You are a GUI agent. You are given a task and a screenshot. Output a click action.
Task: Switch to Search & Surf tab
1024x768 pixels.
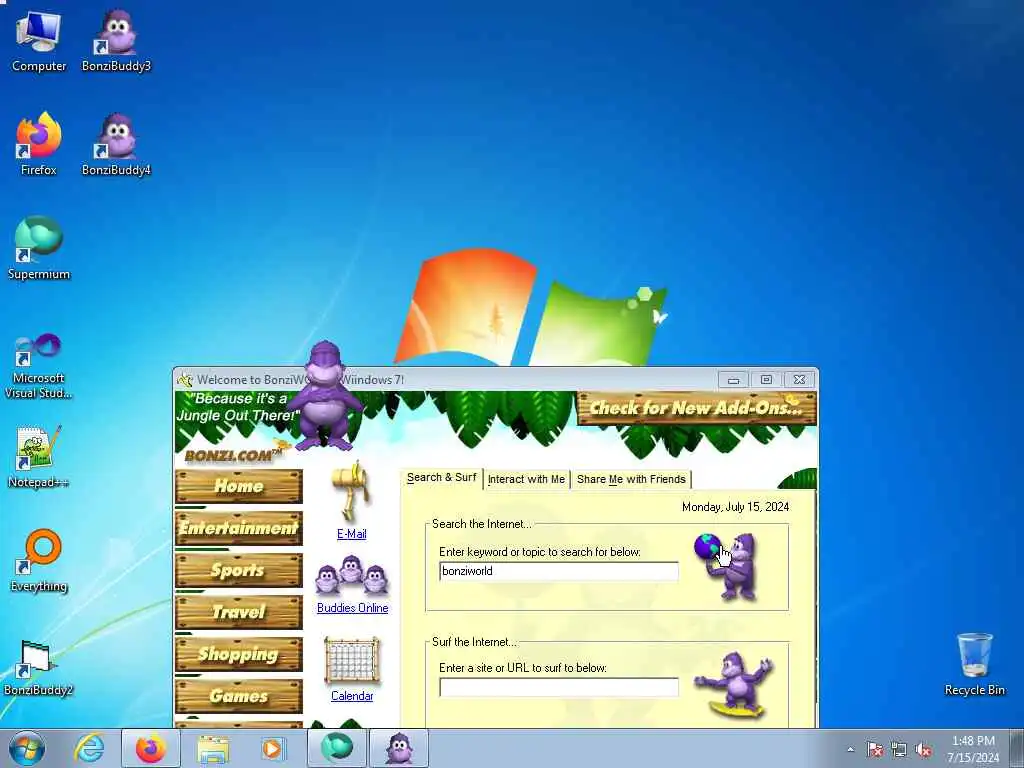pos(441,478)
